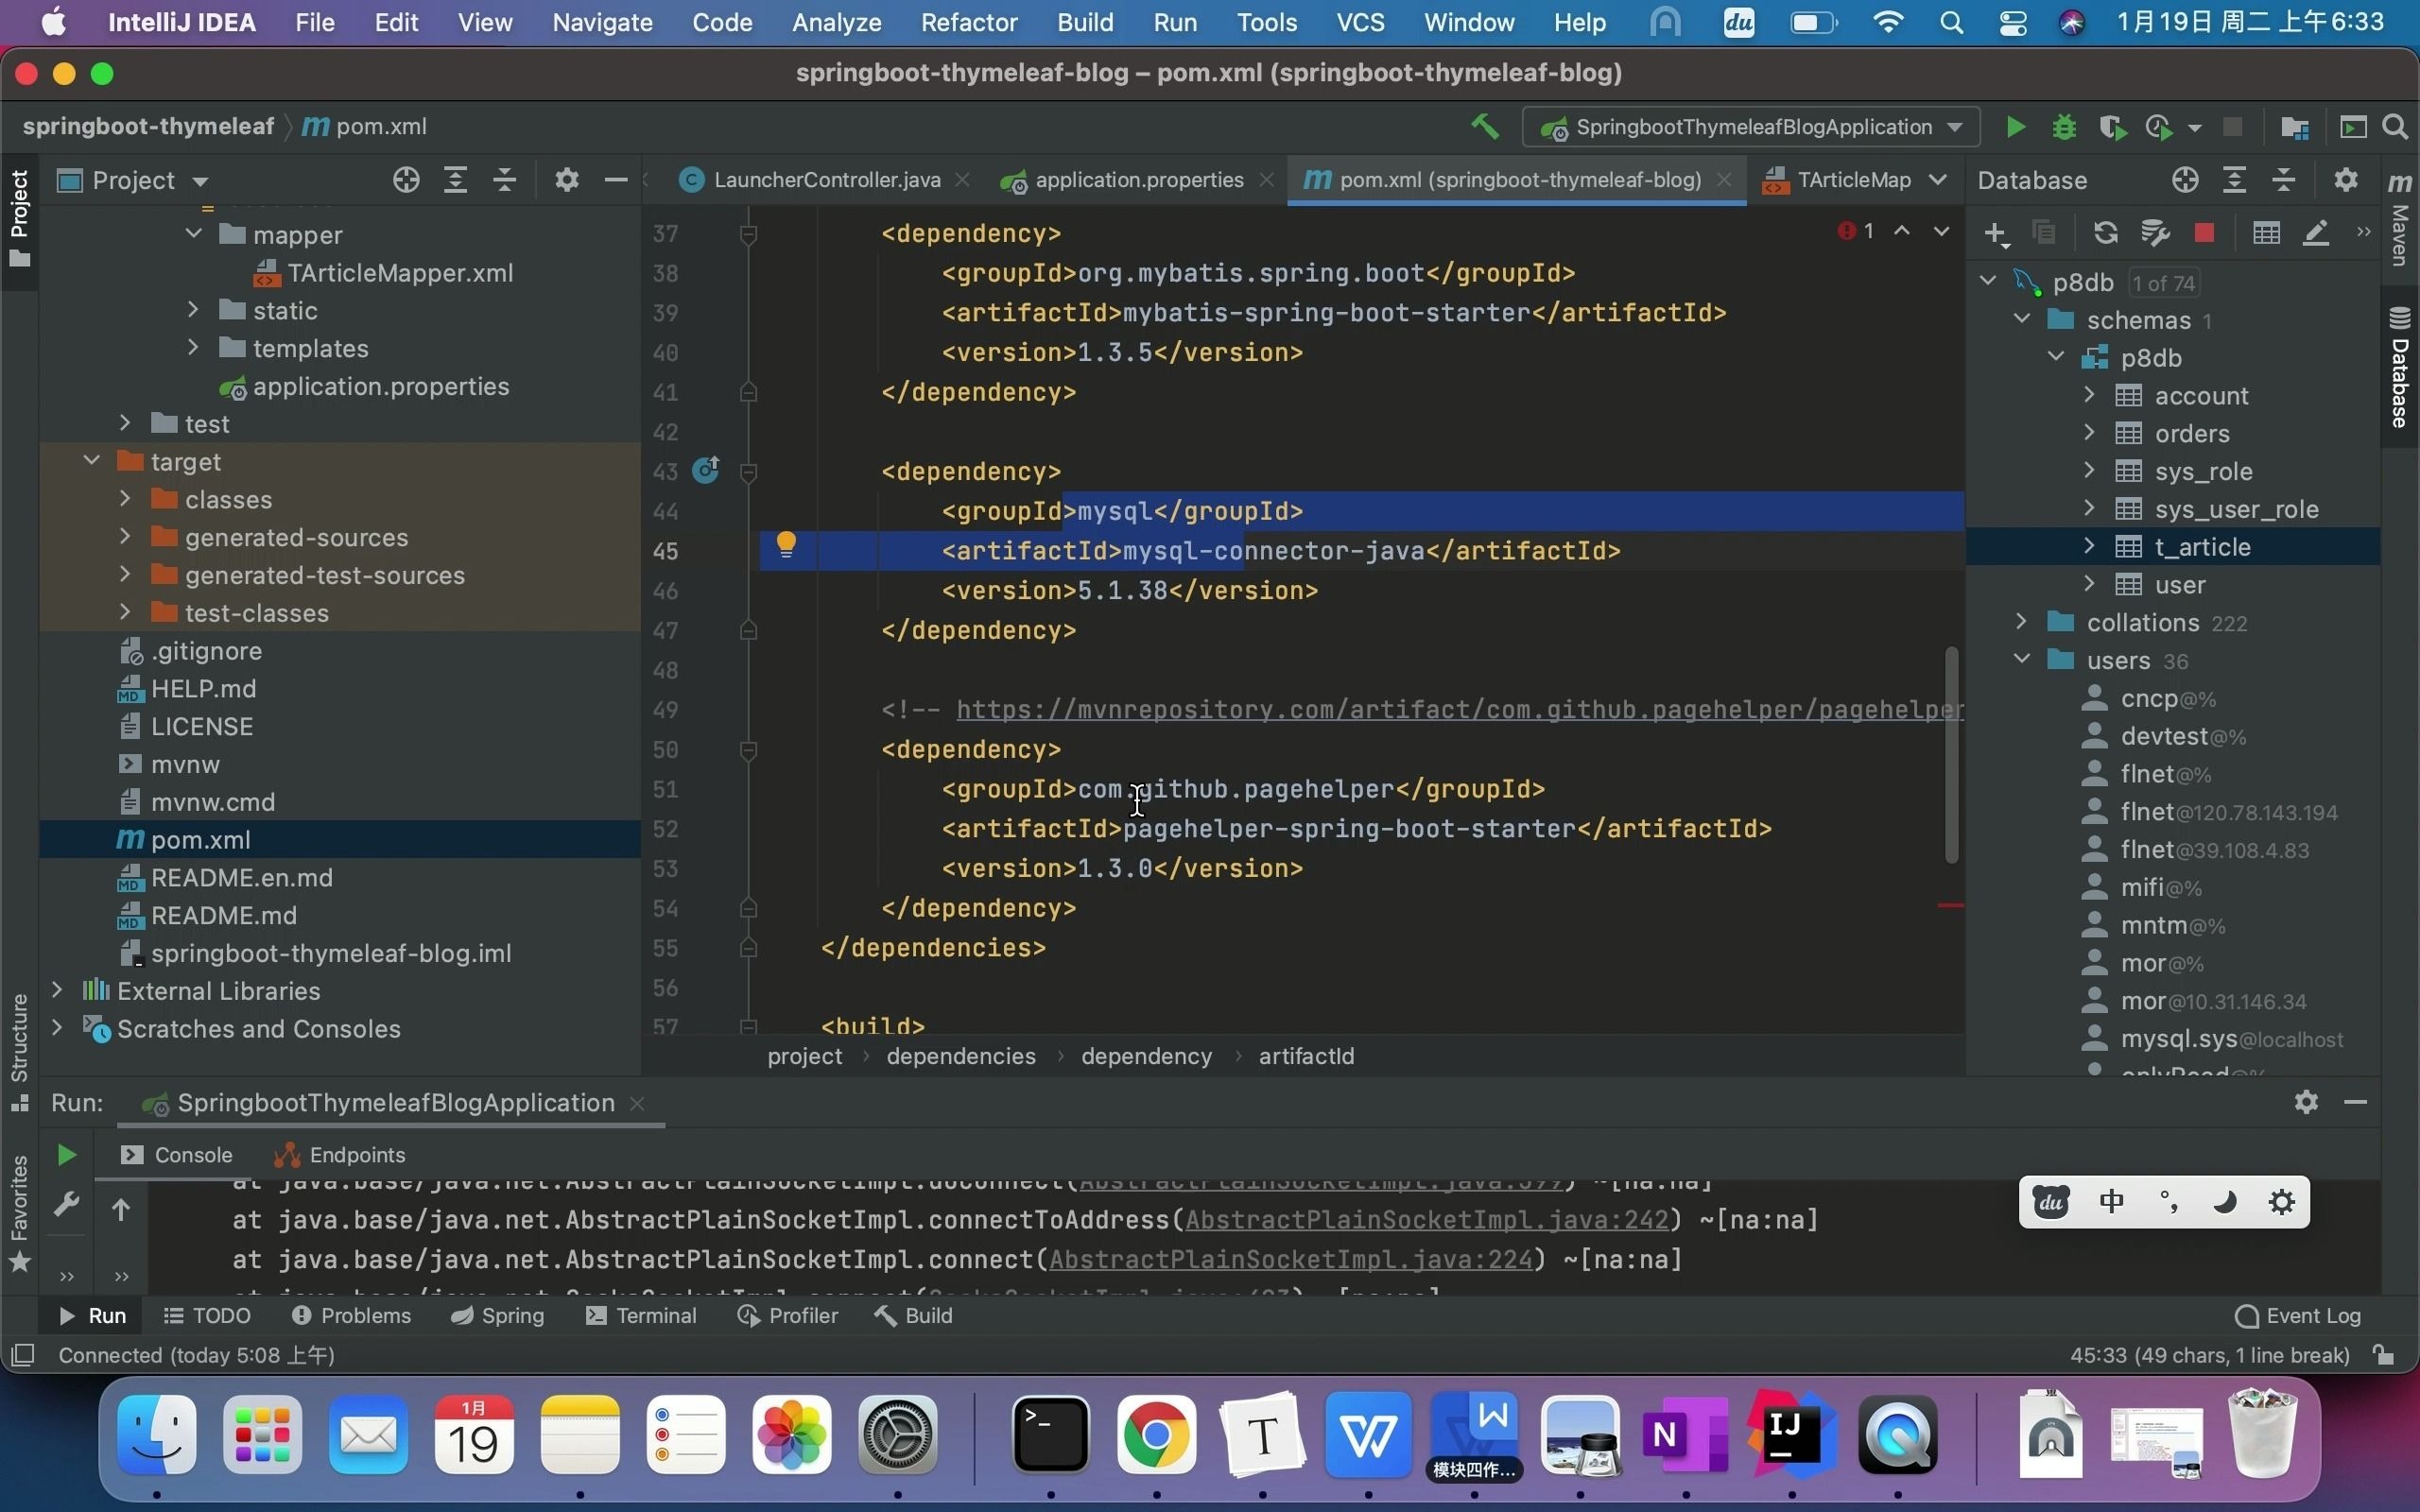Start debugging using the green bug icon

2064,126
